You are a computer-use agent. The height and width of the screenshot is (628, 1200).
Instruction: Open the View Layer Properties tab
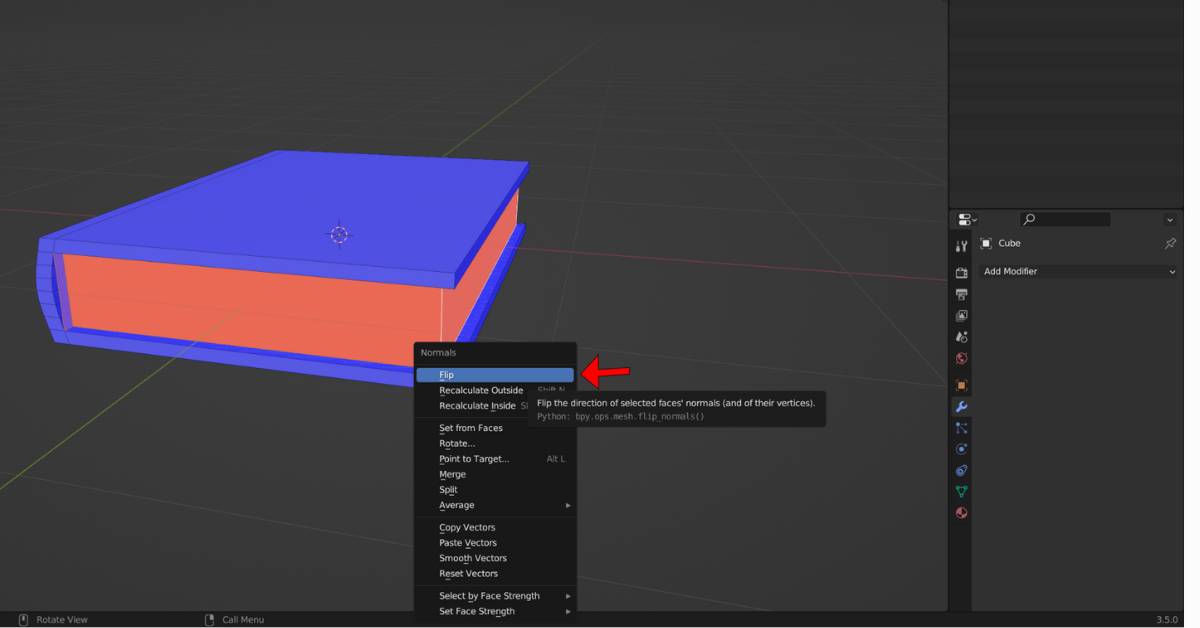pyautogui.click(x=960, y=315)
